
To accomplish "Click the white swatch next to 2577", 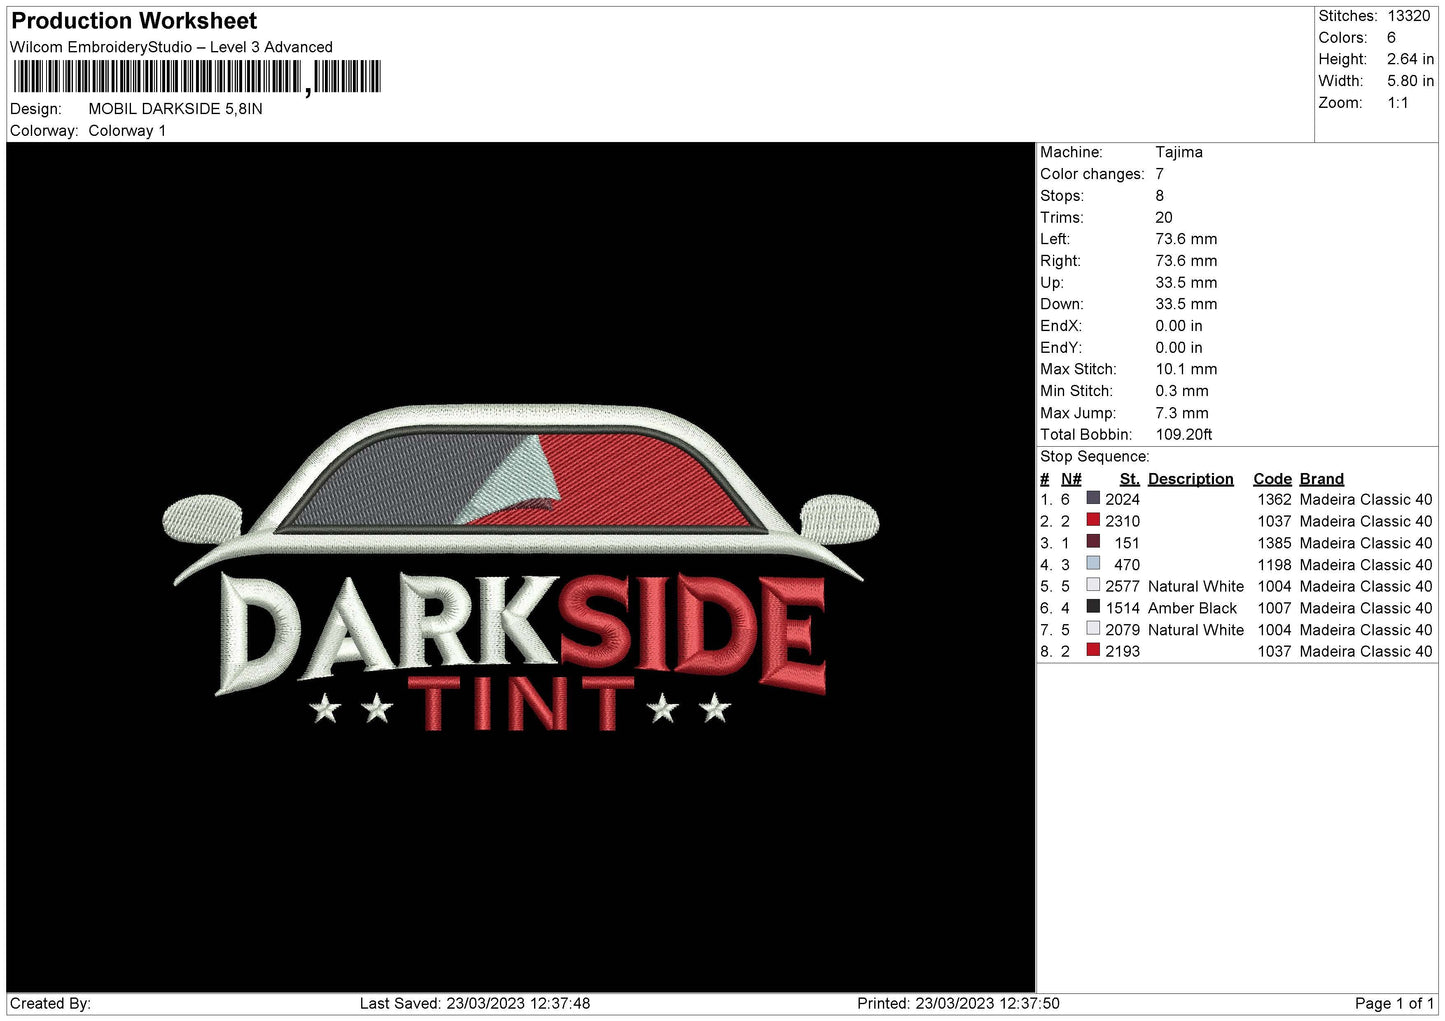I will (x=1093, y=585).
